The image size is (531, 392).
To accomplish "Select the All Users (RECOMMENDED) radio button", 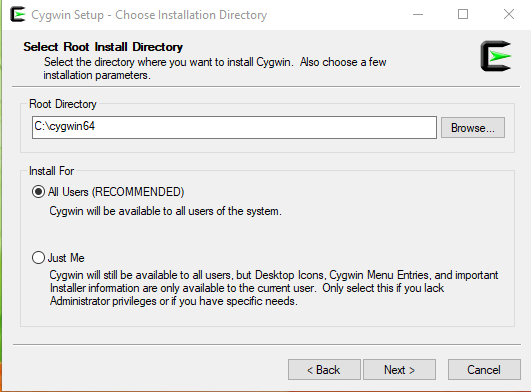I will pyautogui.click(x=38, y=192).
